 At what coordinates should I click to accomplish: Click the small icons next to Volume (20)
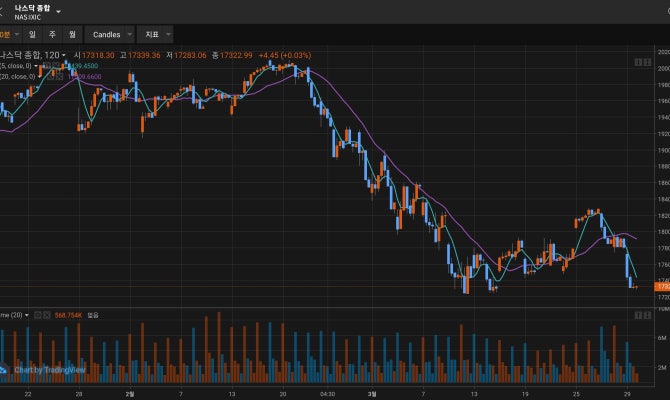pyautogui.click(x=43, y=315)
